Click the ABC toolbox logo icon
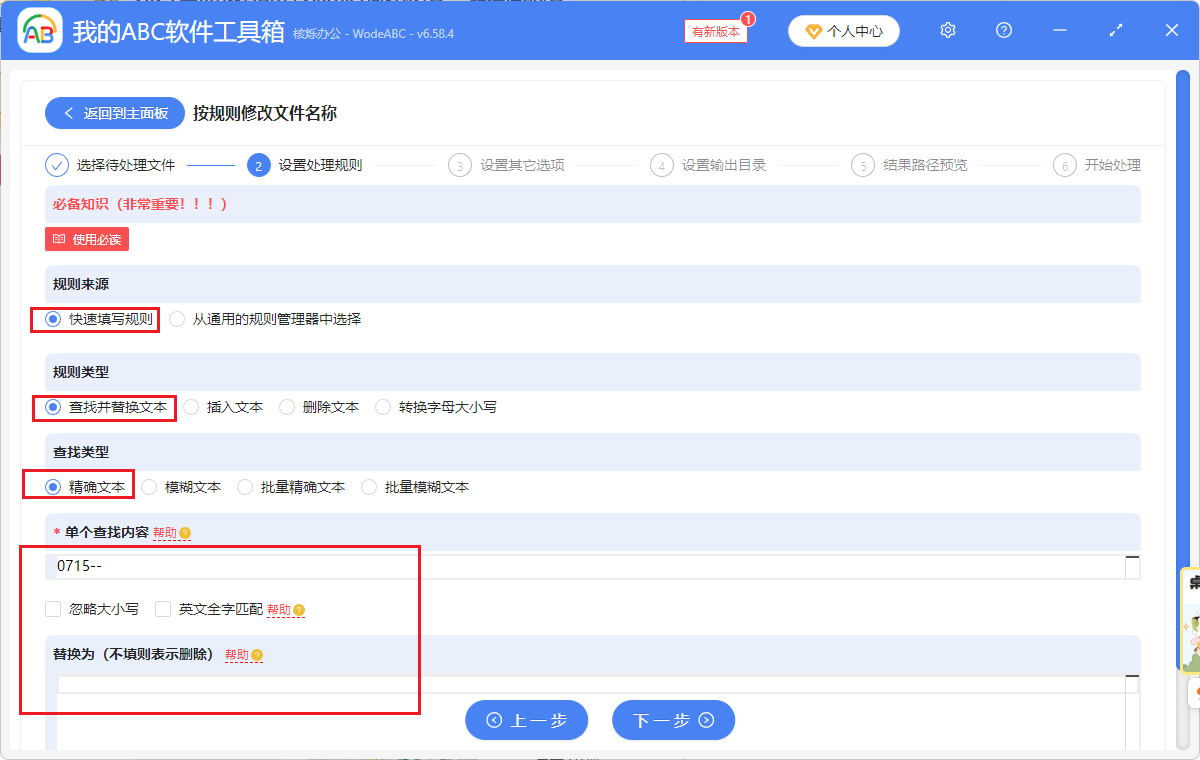The image size is (1200, 760). [x=38, y=30]
